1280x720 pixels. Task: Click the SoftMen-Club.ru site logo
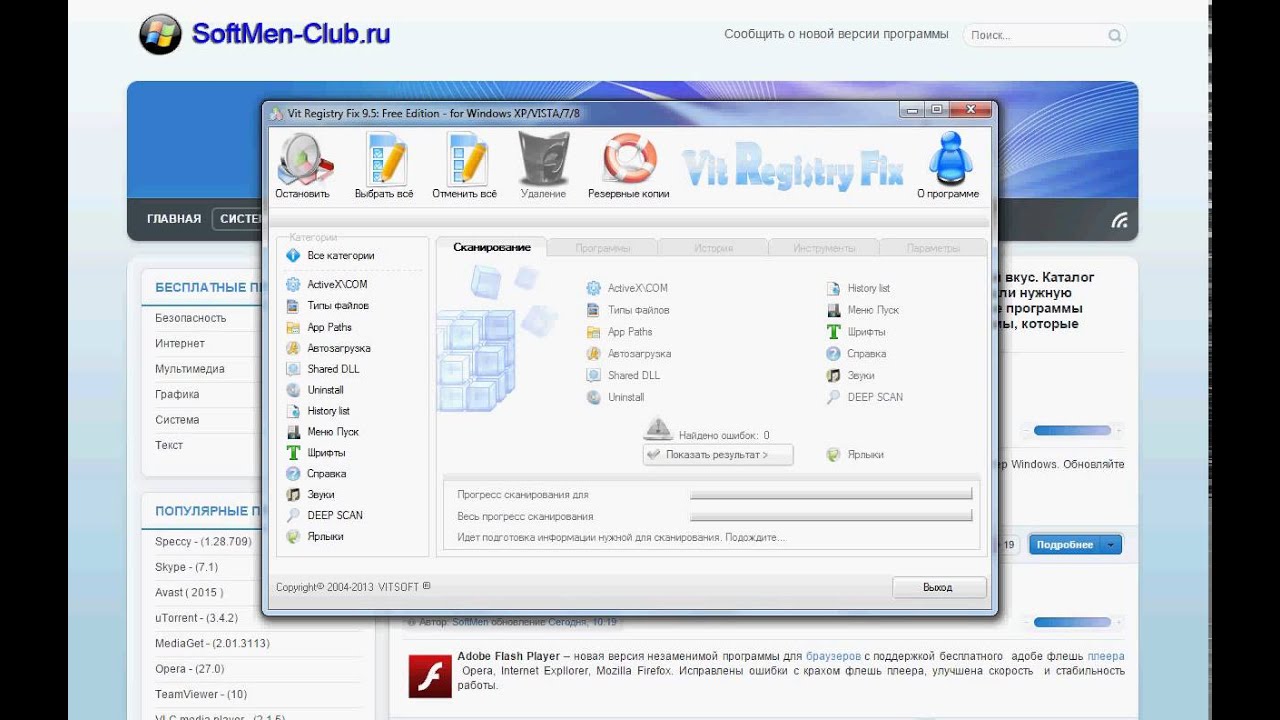(x=264, y=35)
